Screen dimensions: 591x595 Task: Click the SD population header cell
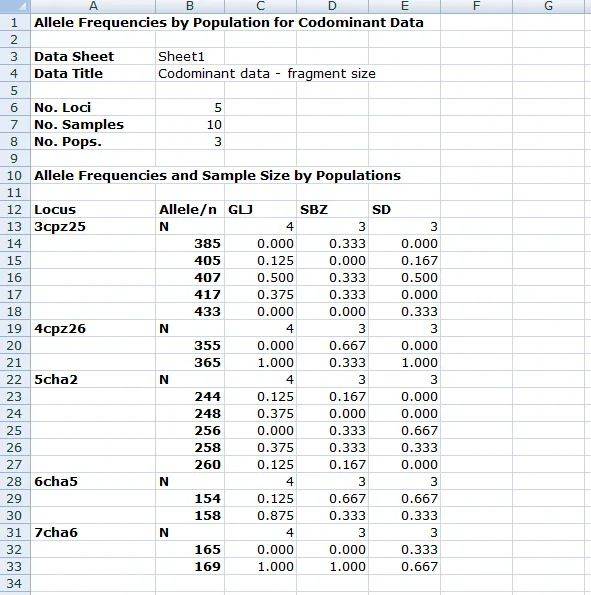click(x=404, y=209)
